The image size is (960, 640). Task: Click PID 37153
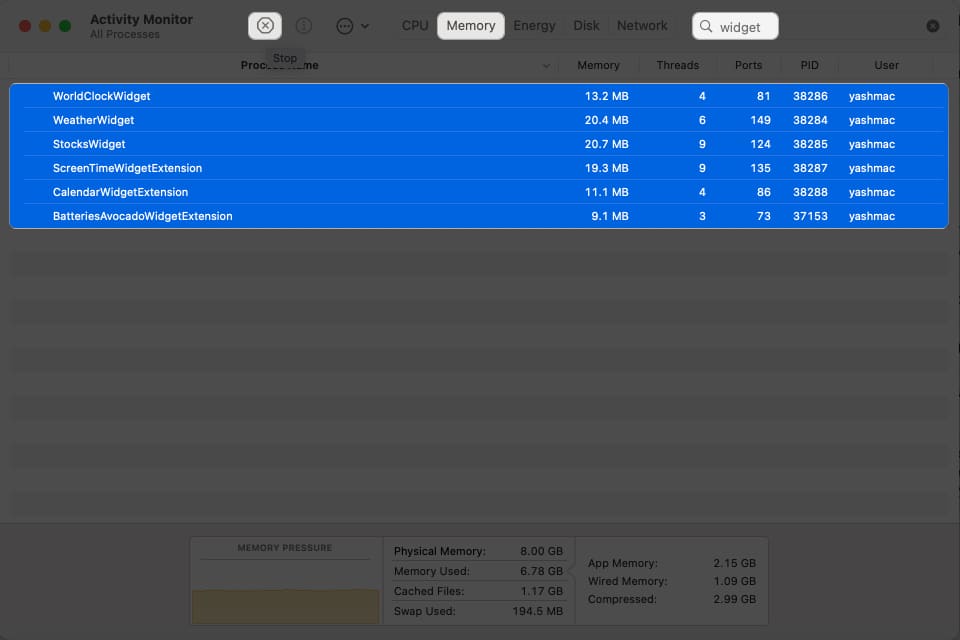tap(810, 216)
